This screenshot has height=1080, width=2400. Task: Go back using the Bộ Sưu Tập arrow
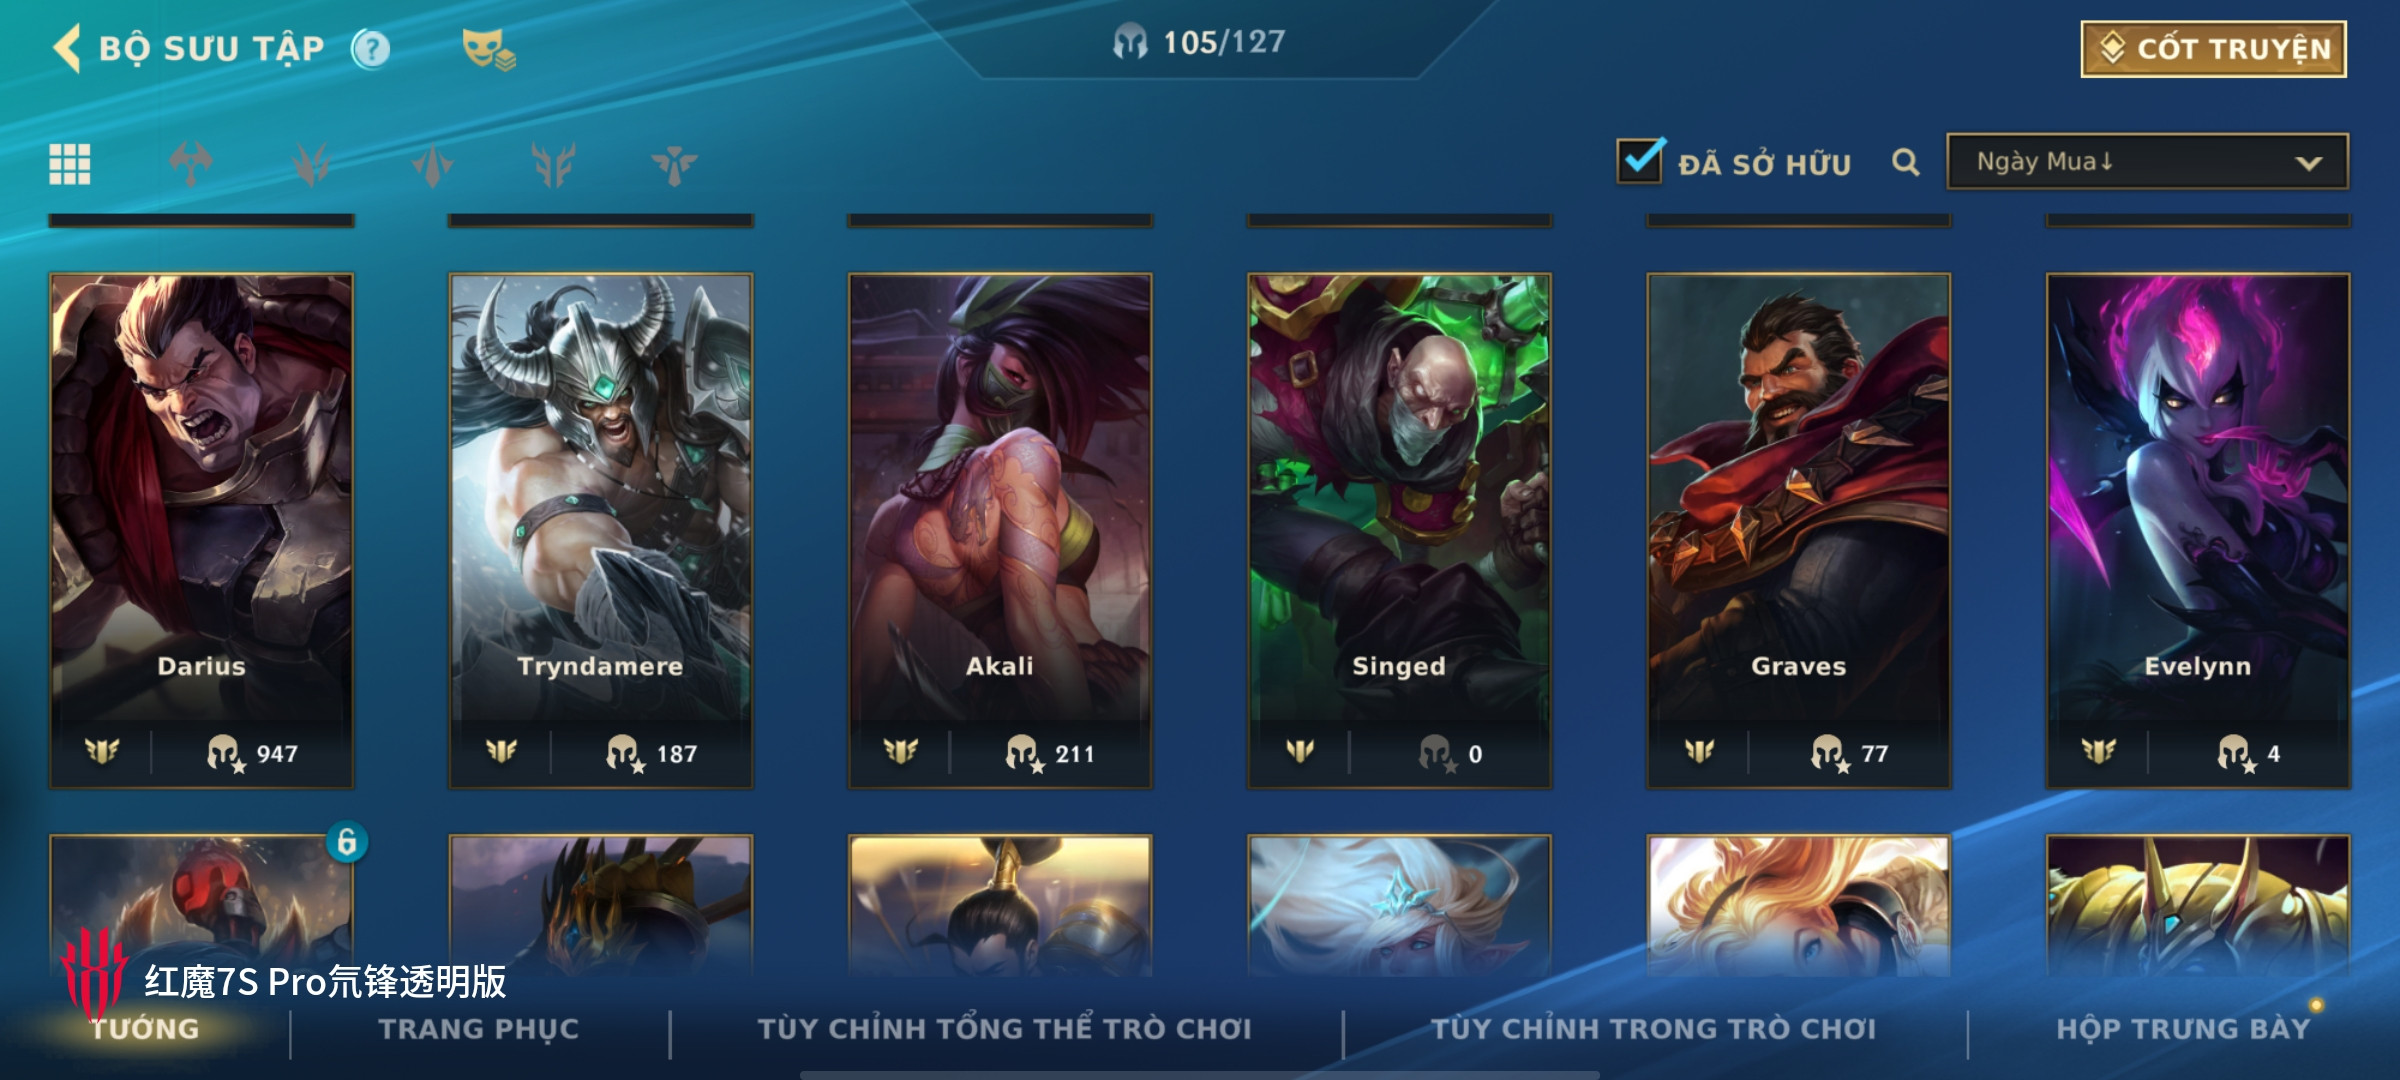67,48
